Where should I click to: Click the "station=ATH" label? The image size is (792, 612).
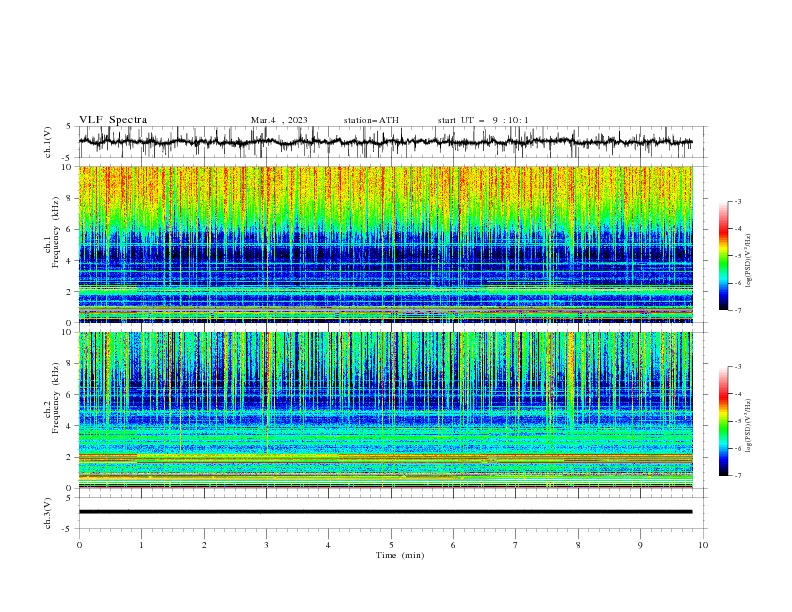coord(371,120)
